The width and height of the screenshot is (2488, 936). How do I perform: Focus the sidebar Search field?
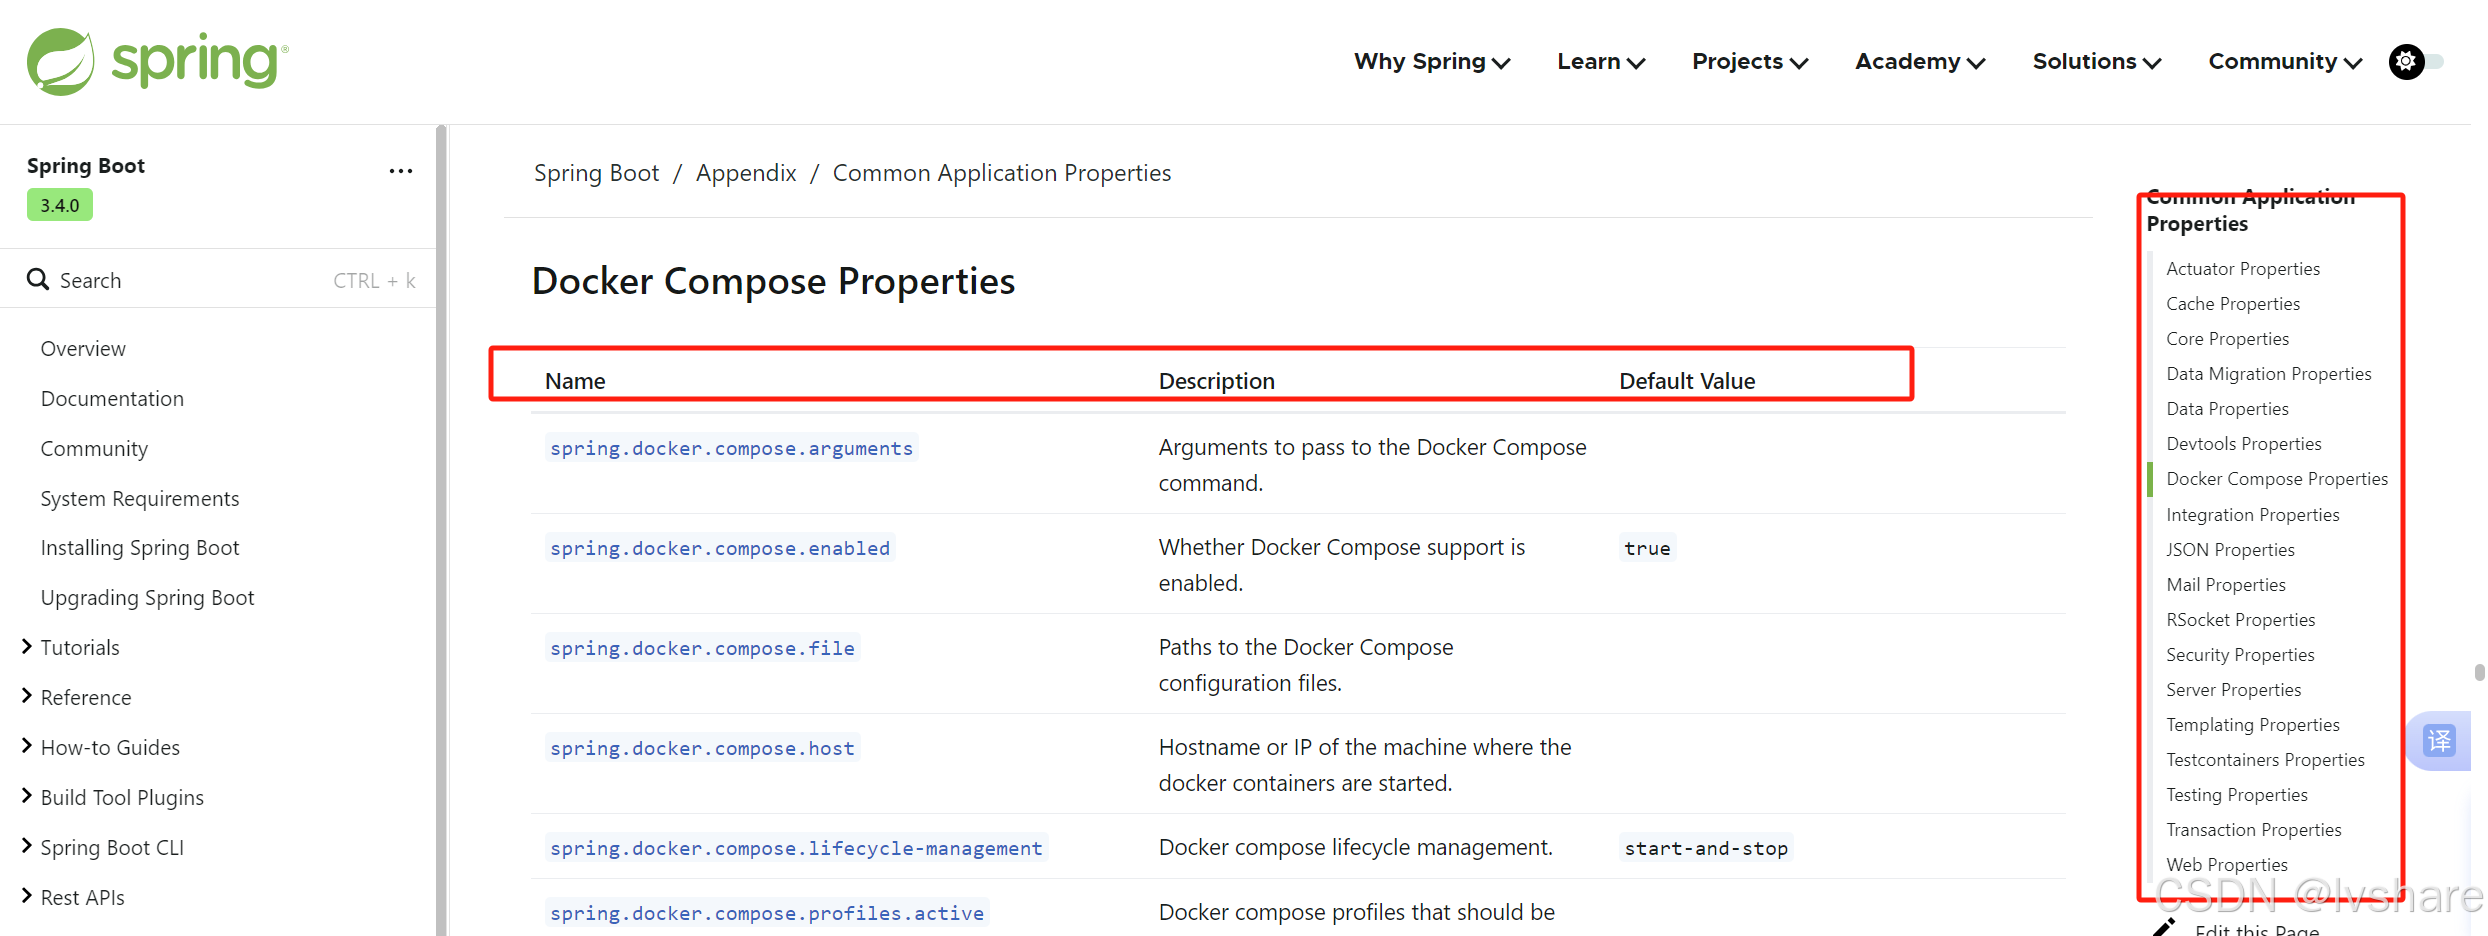(220, 280)
